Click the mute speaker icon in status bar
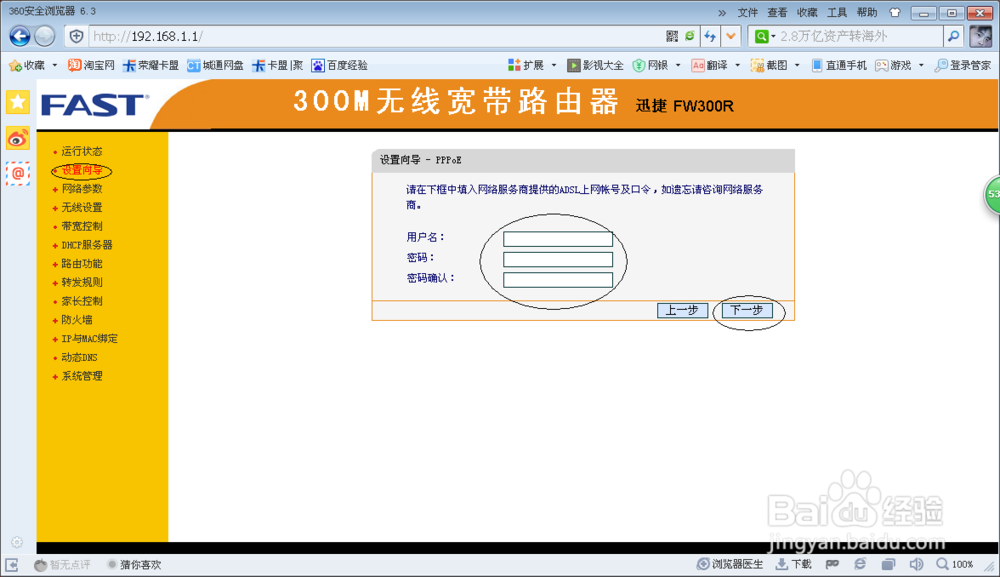The image size is (1000, 577). [x=916, y=564]
